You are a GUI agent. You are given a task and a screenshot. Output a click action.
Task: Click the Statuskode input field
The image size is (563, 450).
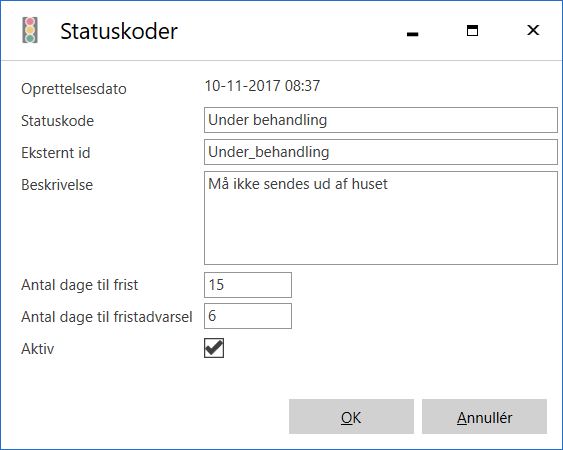point(381,120)
